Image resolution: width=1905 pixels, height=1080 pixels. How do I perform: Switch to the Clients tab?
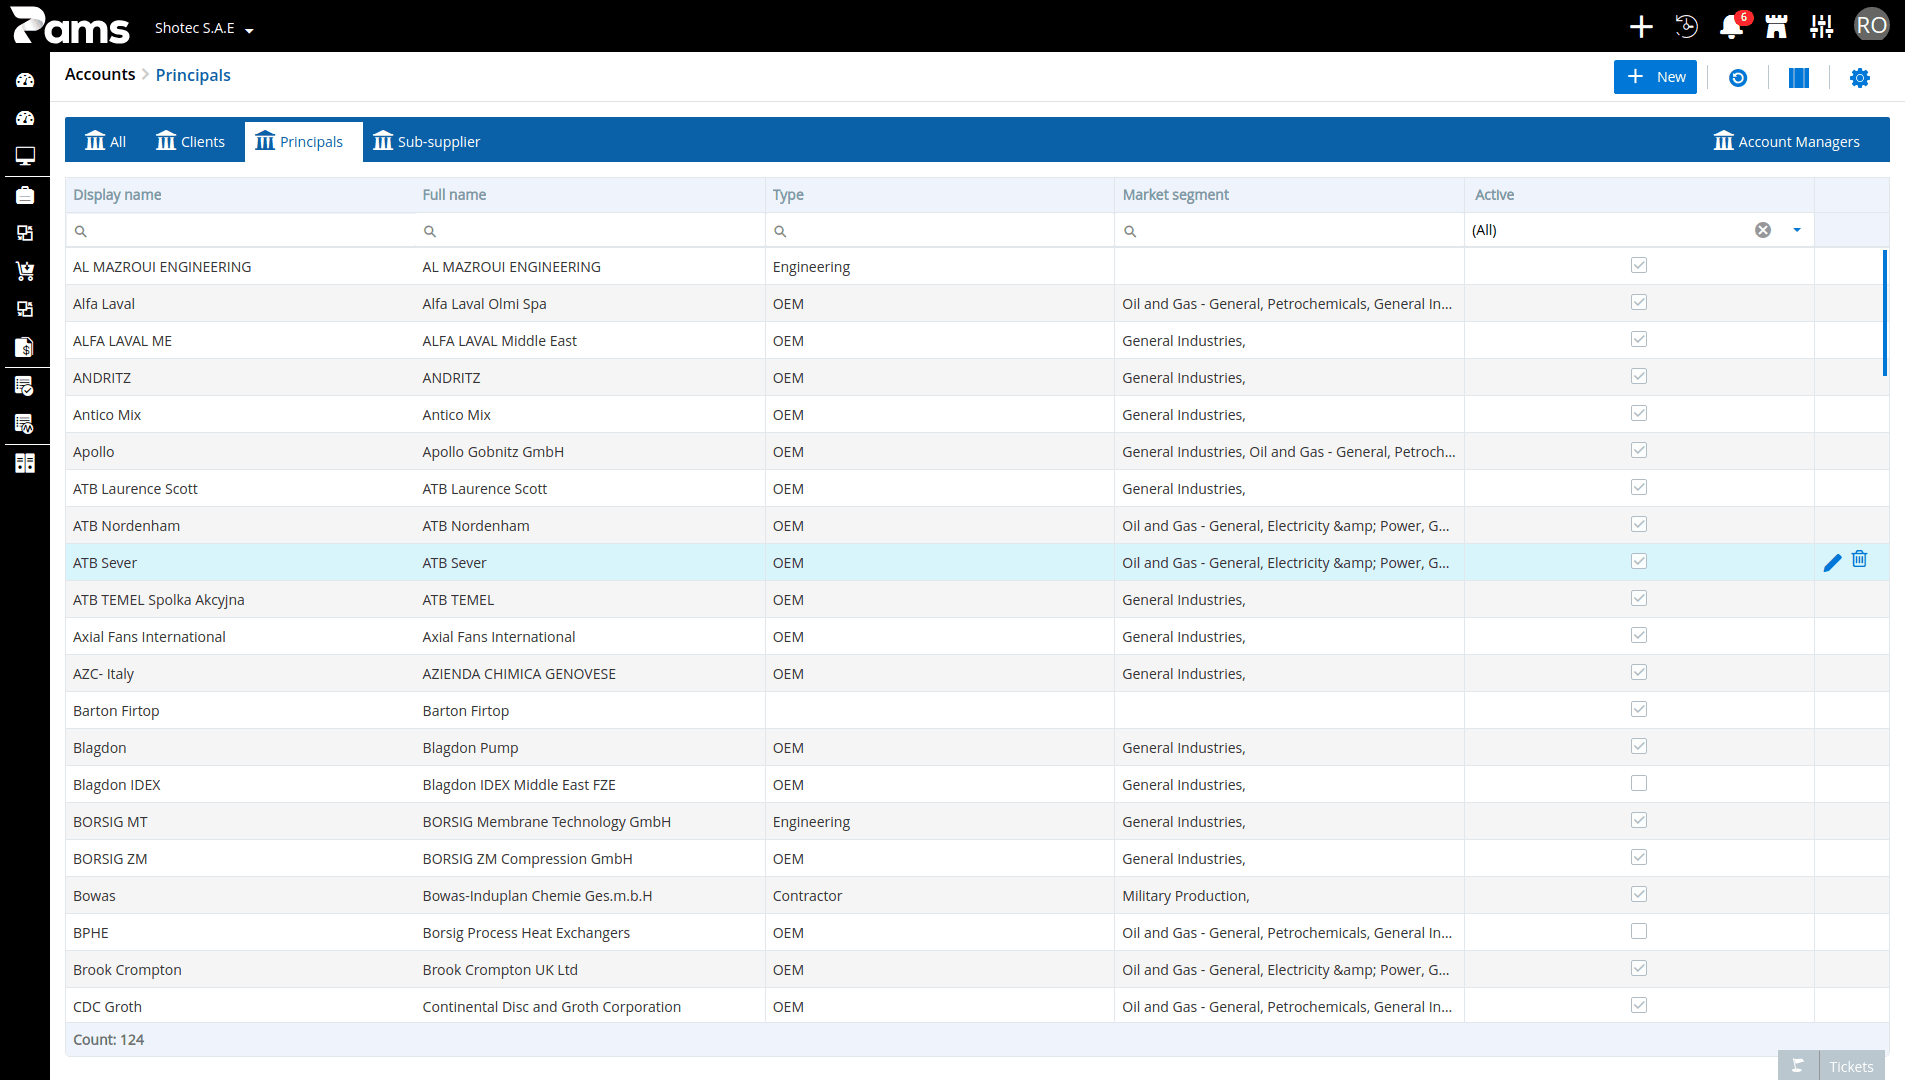tap(190, 141)
